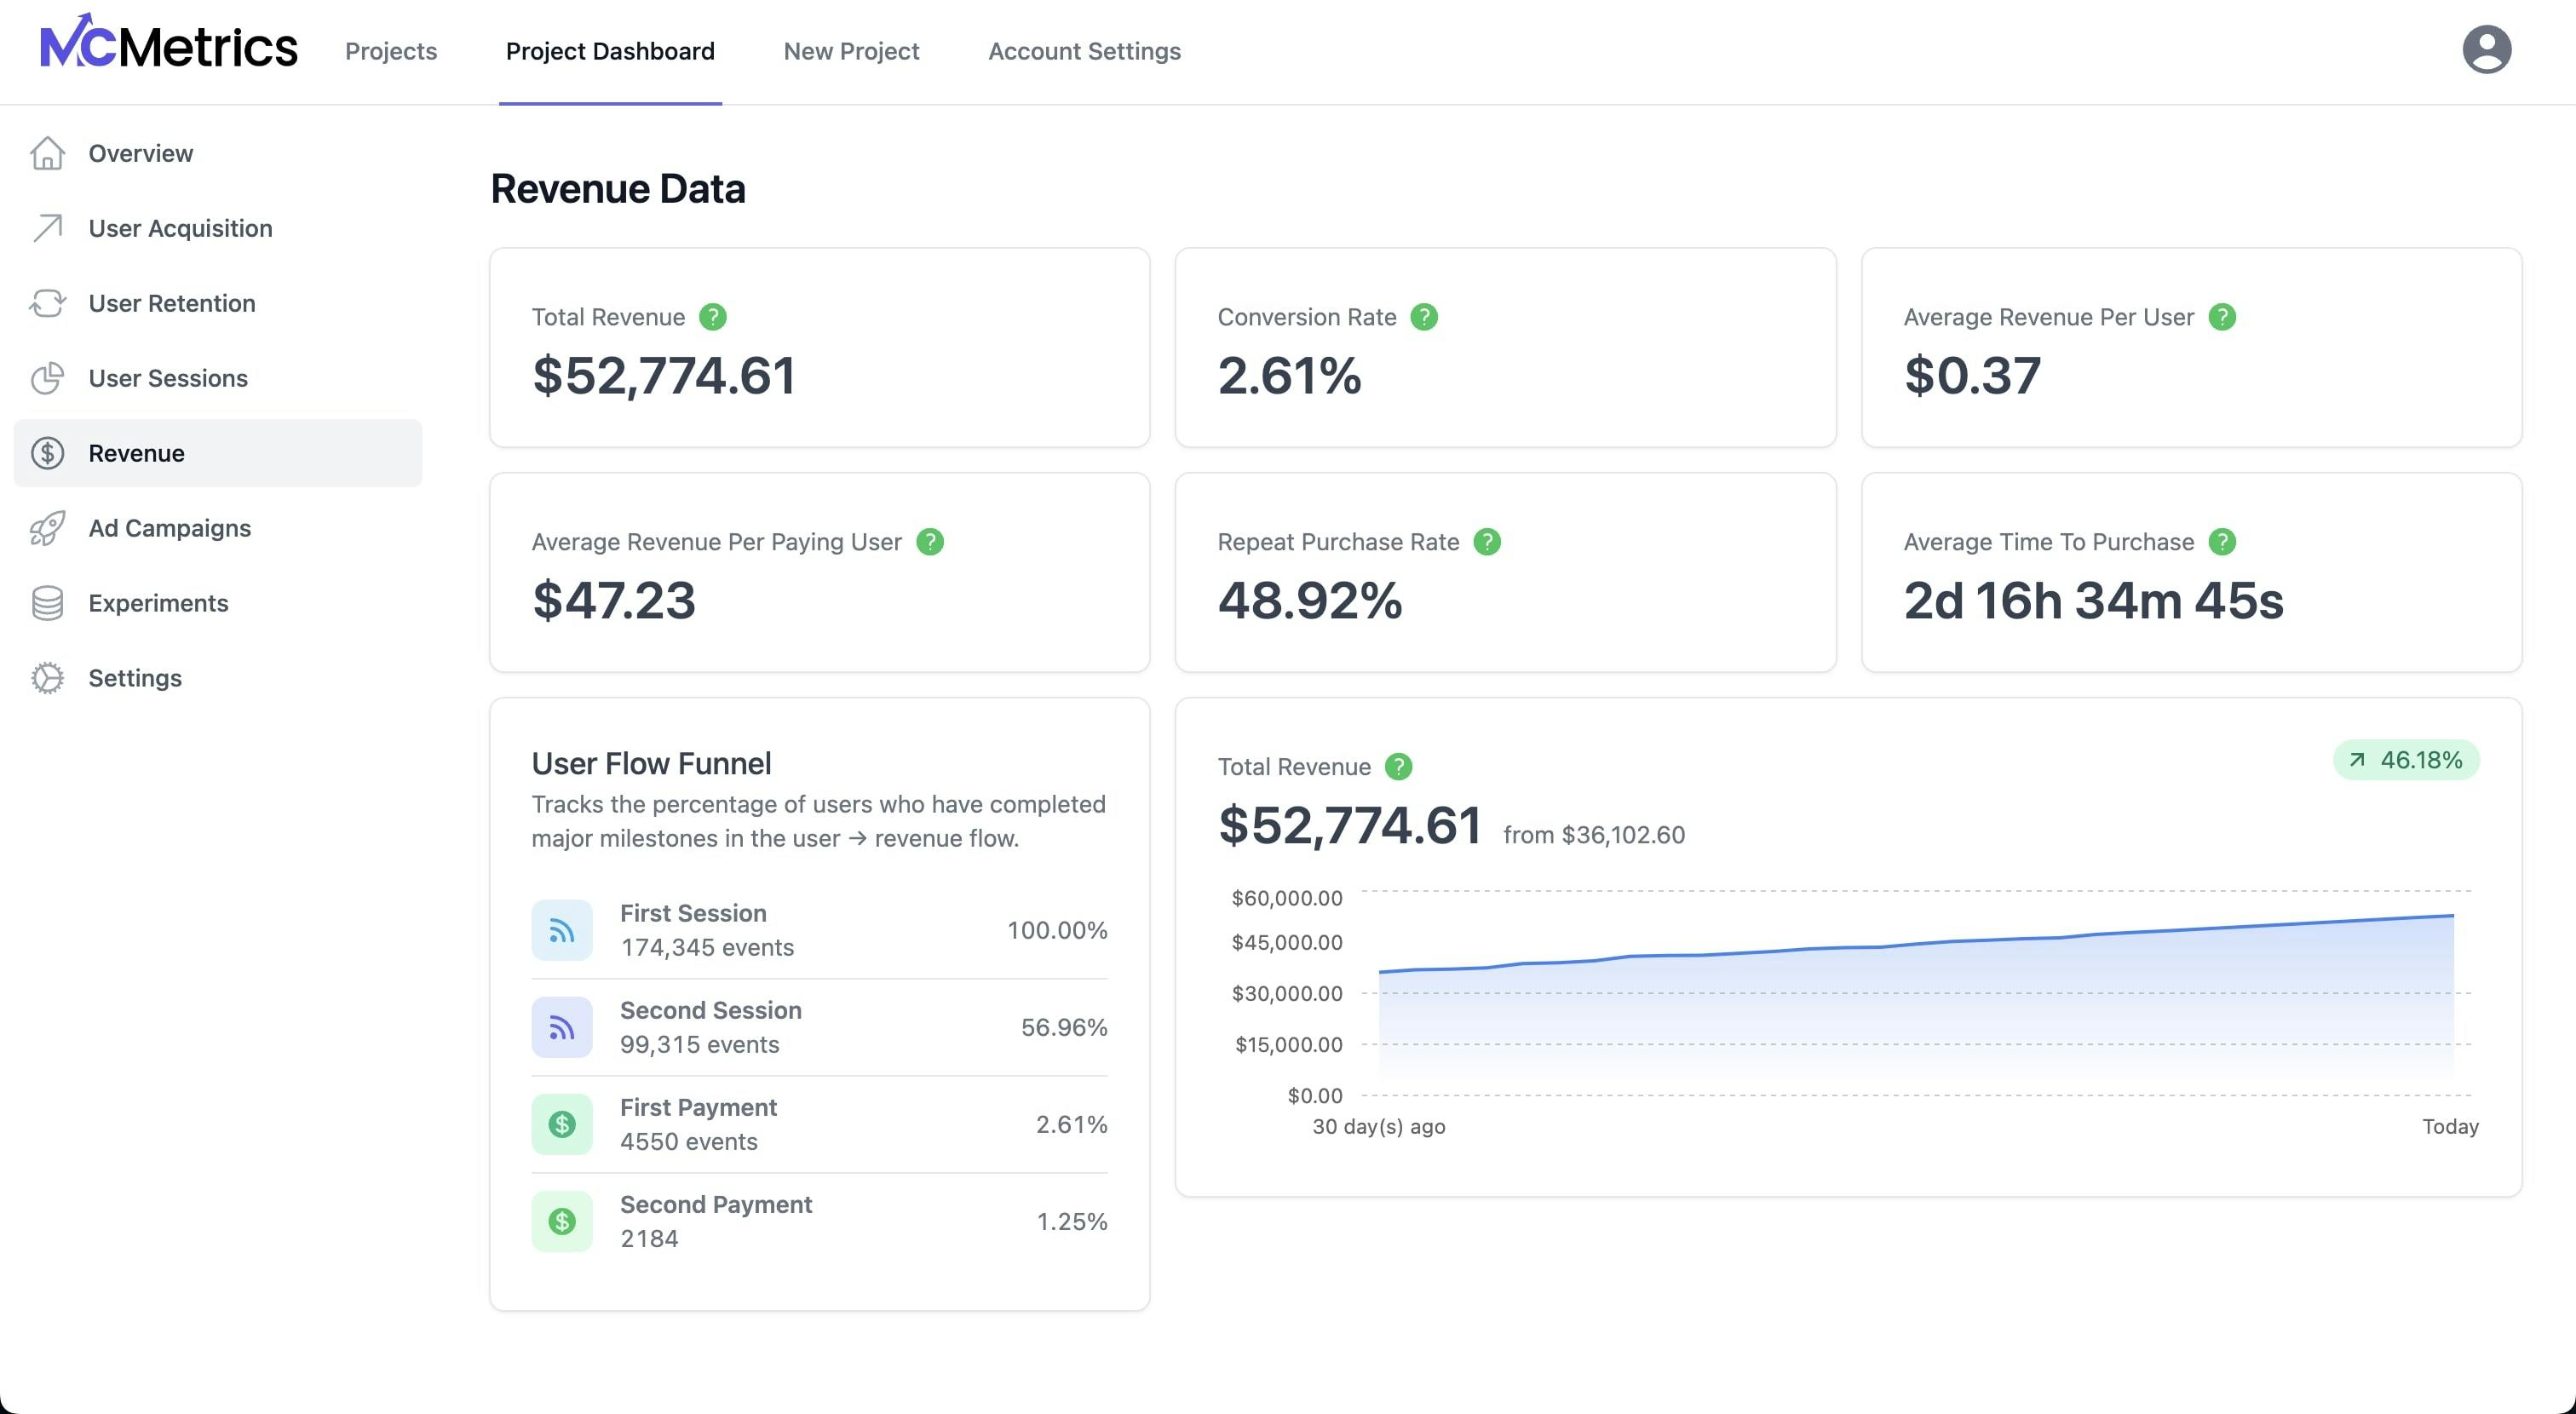Screen dimensions: 2576x1414
Task: Click the Second Session 56.96% percentage
Action: tap(1064, 1028)
